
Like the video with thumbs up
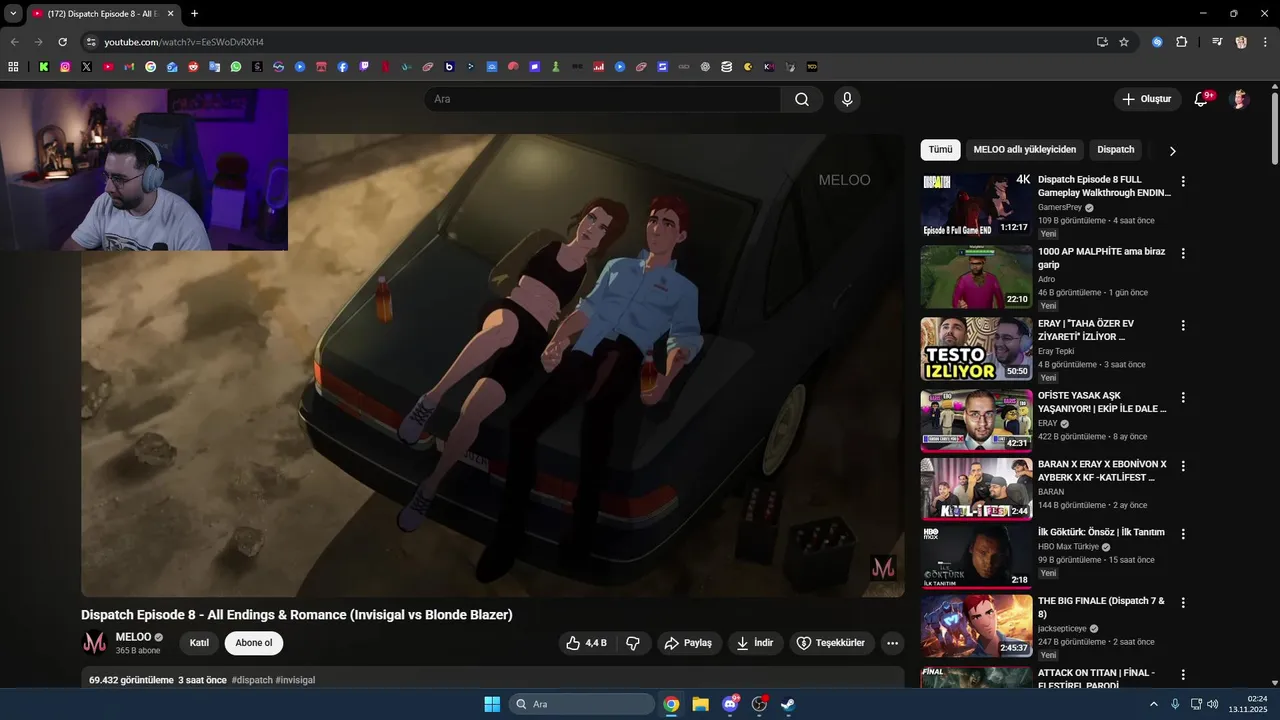point(587,643)
